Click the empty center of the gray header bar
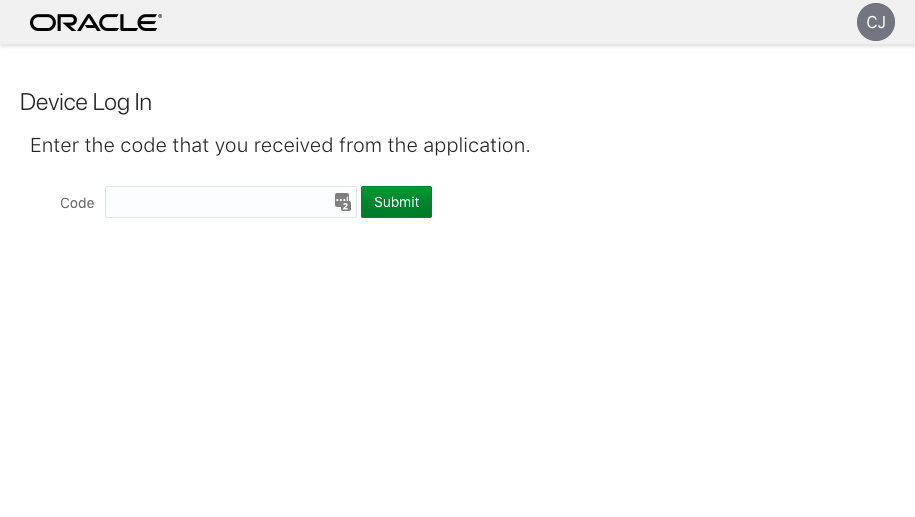 point(500,22)
